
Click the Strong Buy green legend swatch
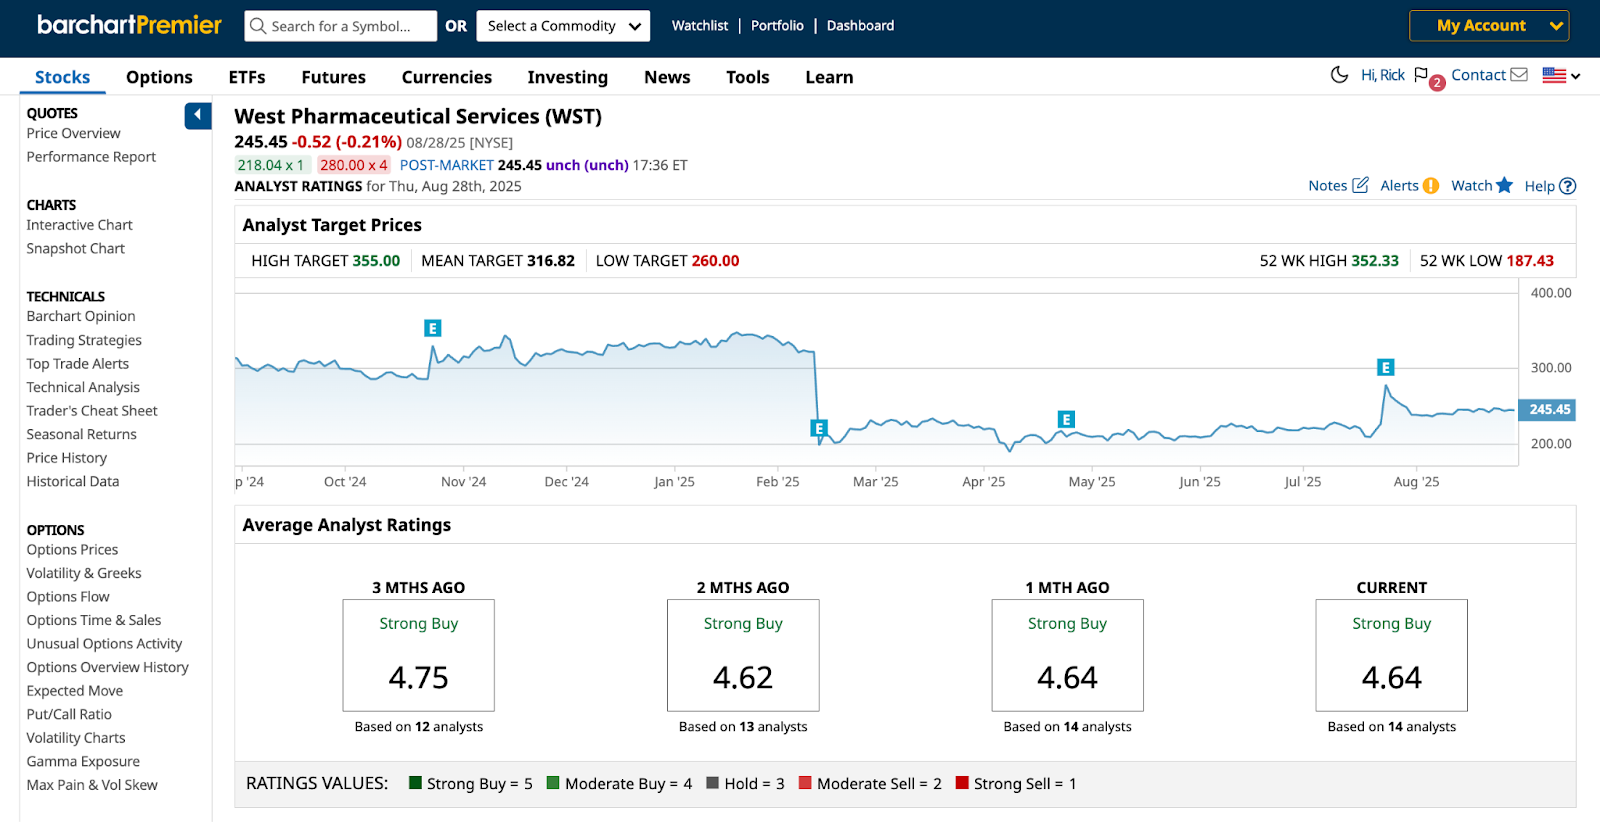click(x=415, y=783)
